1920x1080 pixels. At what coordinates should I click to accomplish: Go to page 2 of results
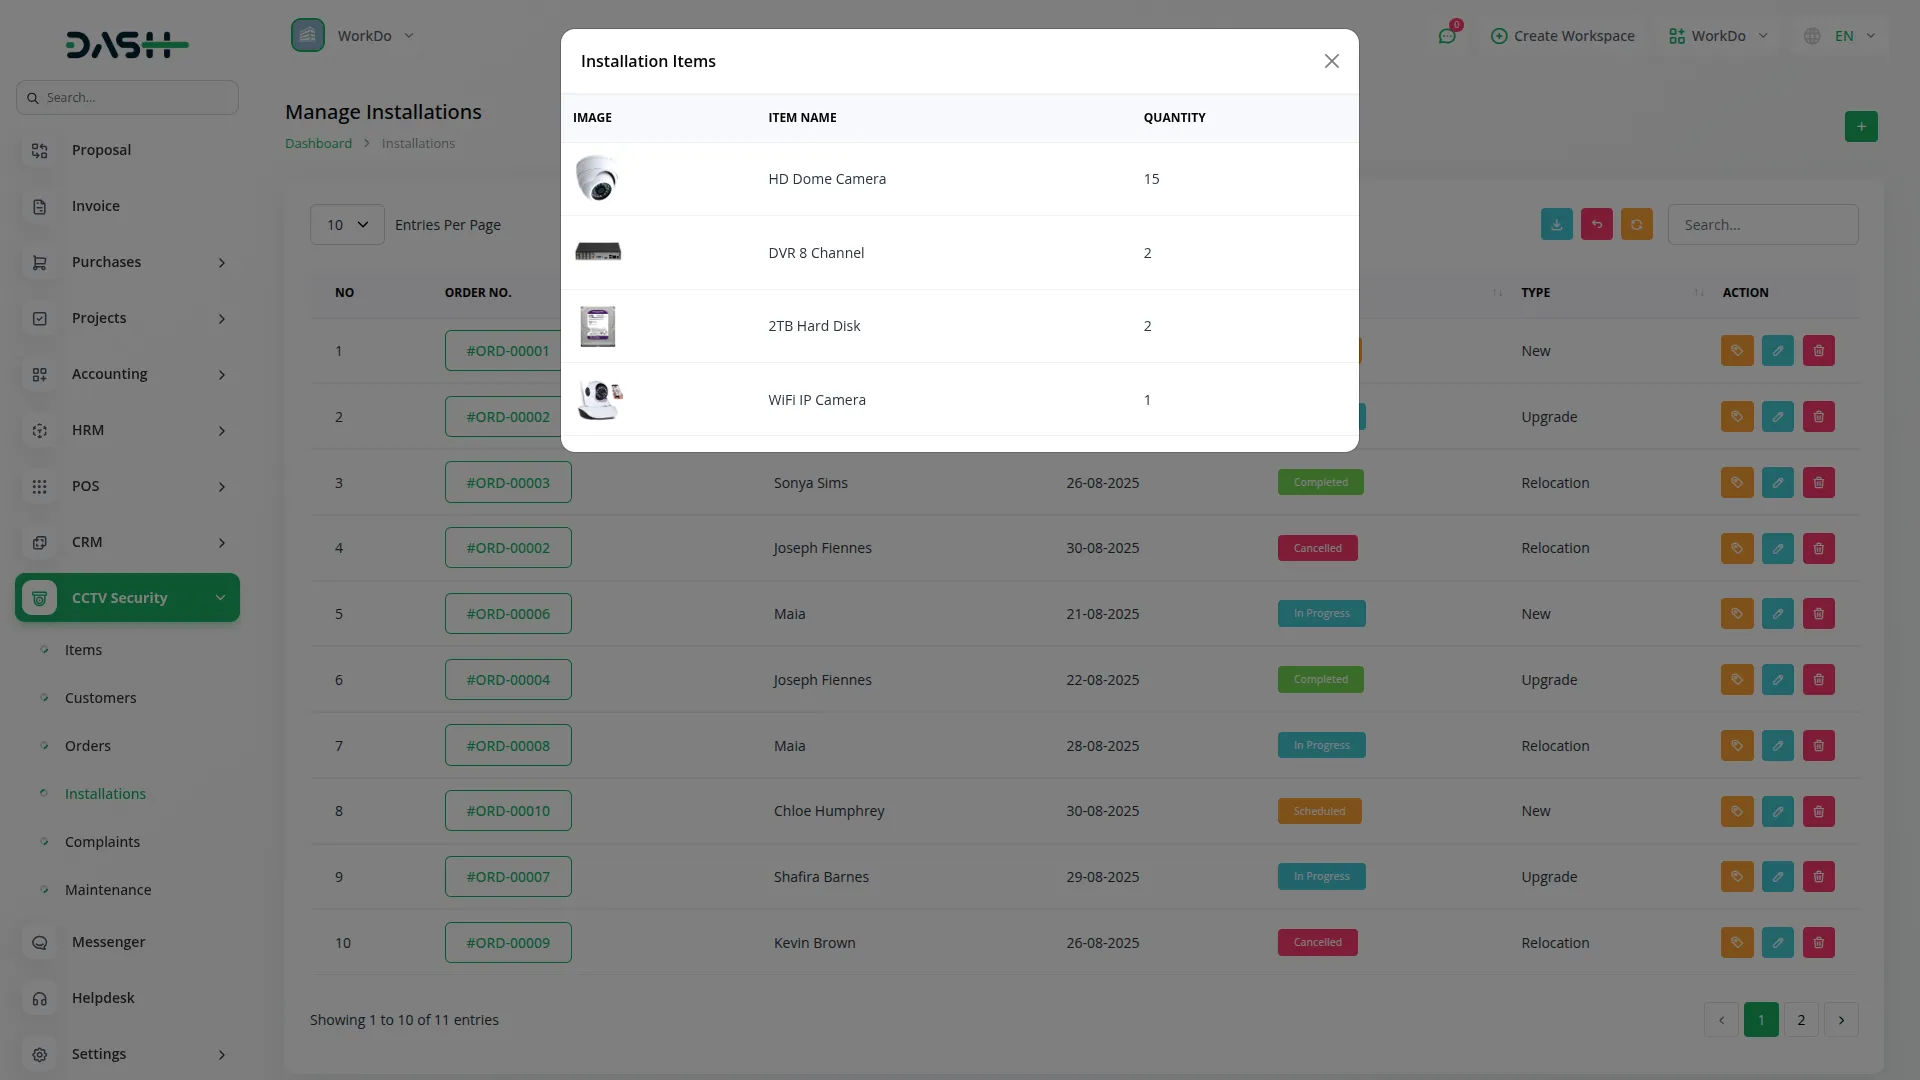tap(1800, 1020)
